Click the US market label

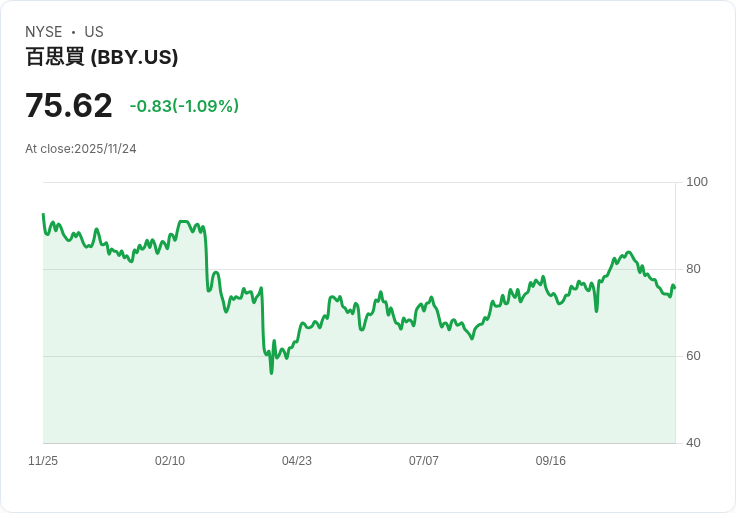pyautogui.click(x=94, y=32)
